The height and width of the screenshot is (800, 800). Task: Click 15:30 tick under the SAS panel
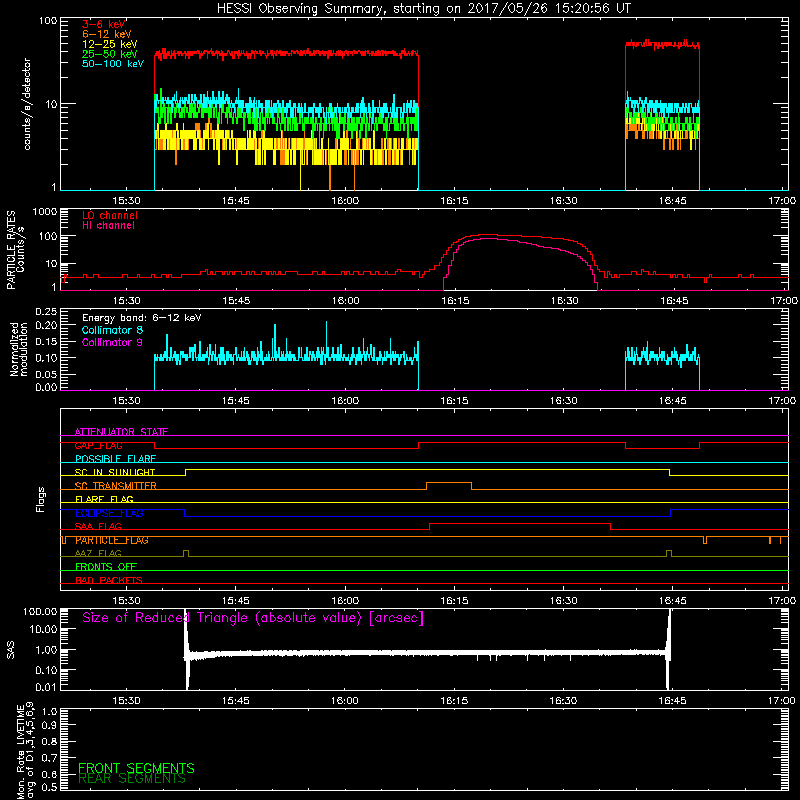coord(127,701)
